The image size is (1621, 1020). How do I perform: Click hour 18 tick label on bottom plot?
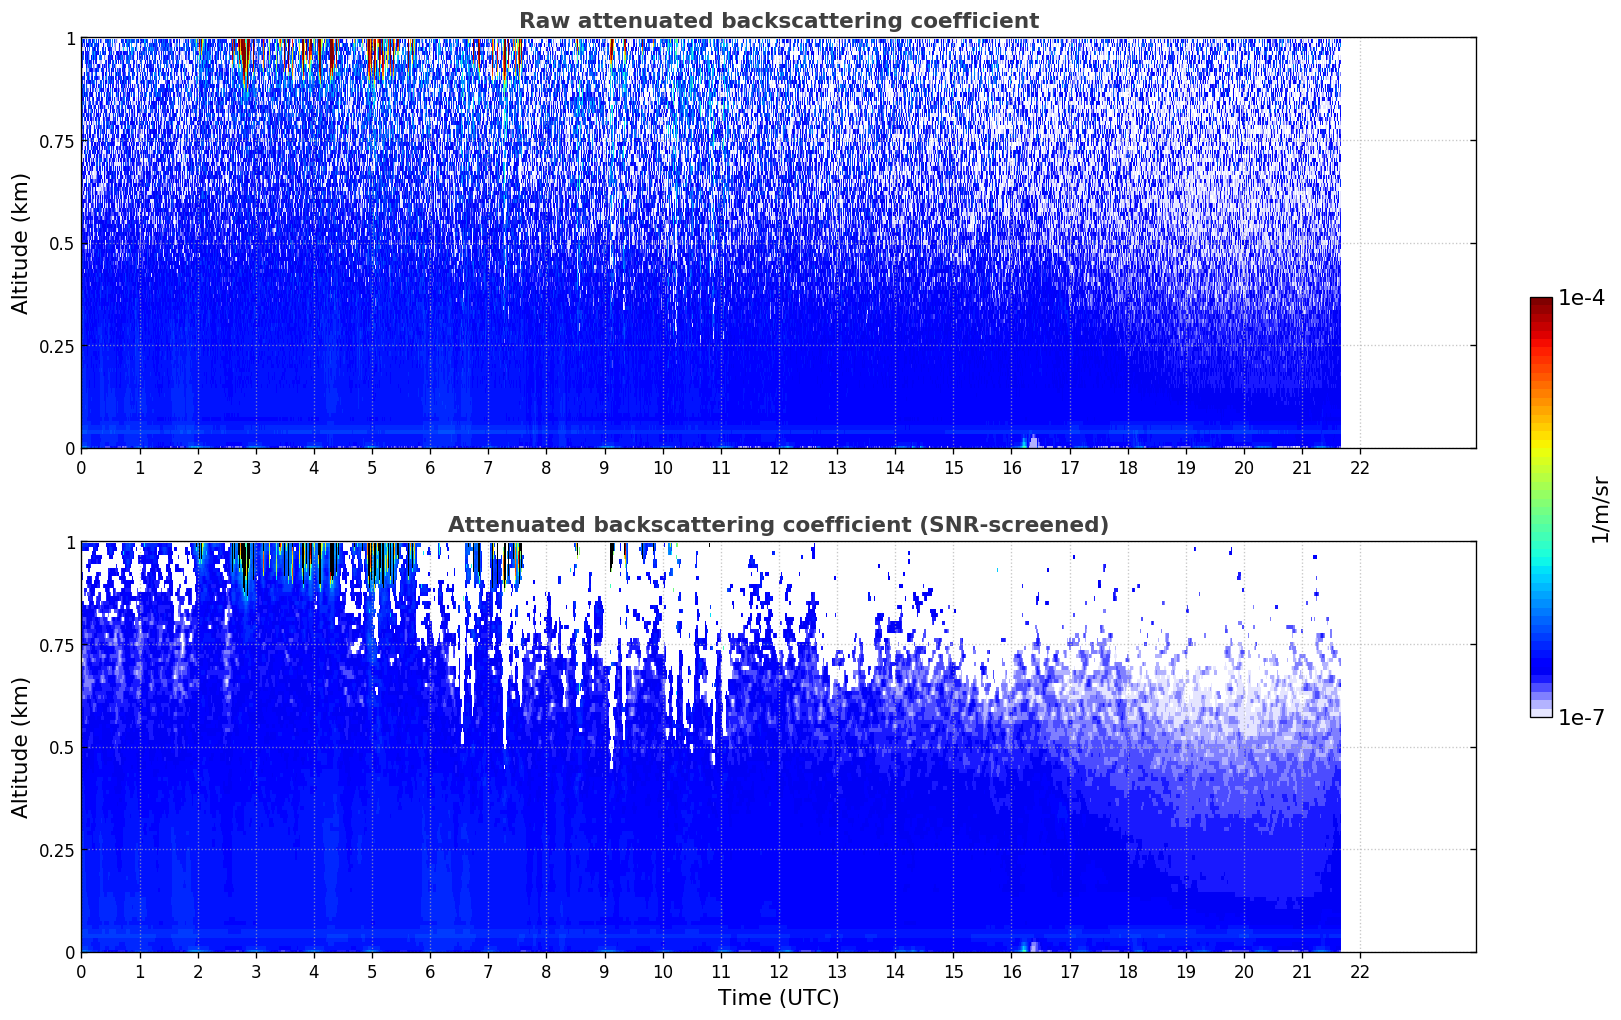click(1128, 972)
